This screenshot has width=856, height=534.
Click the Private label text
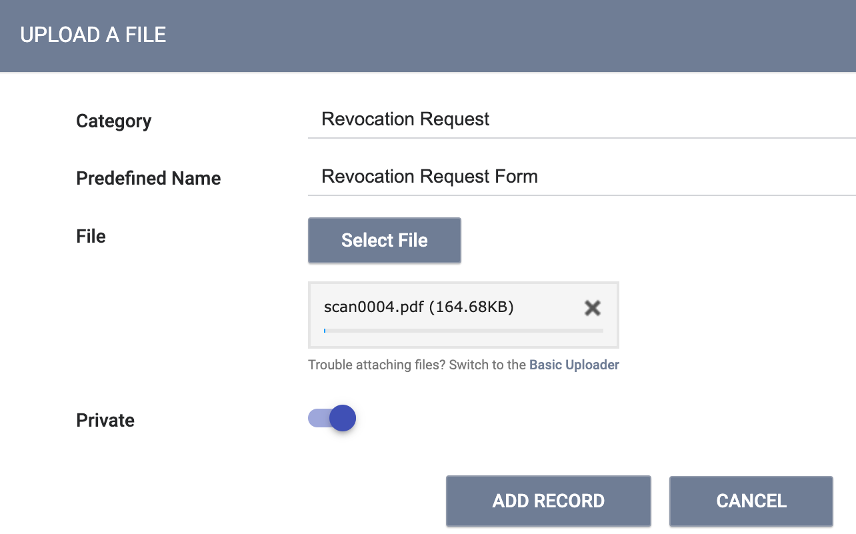pos(105,420)
